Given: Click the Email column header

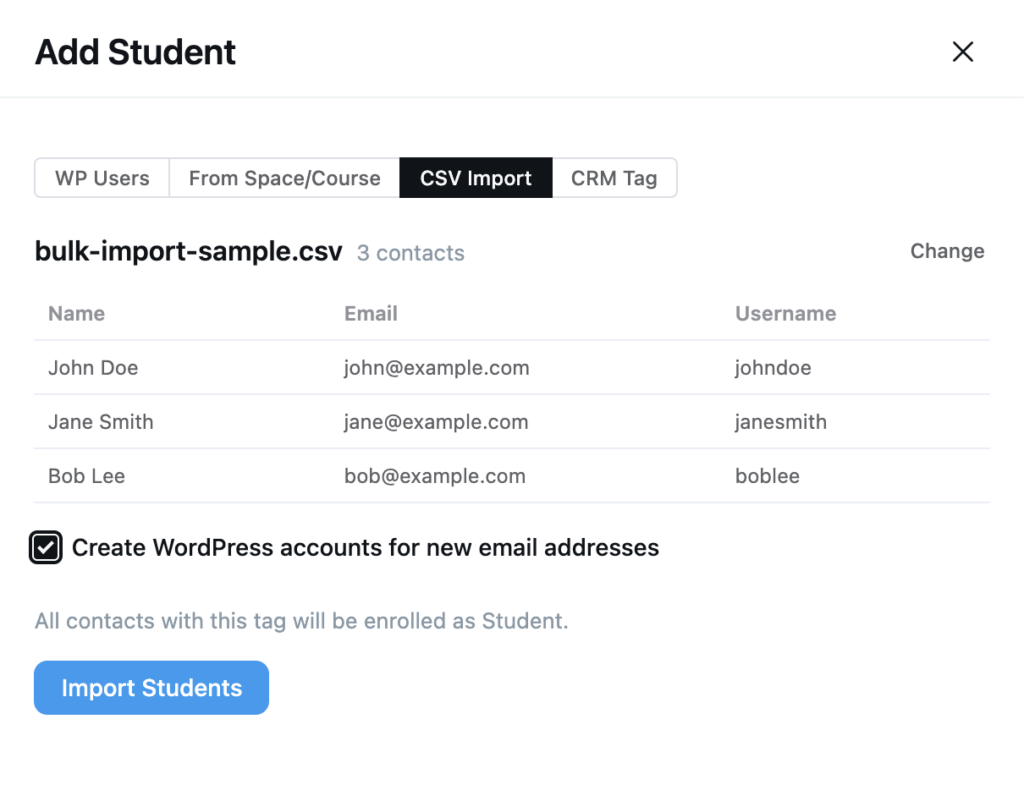Looking at the screenshot, I should click(370, 313).
